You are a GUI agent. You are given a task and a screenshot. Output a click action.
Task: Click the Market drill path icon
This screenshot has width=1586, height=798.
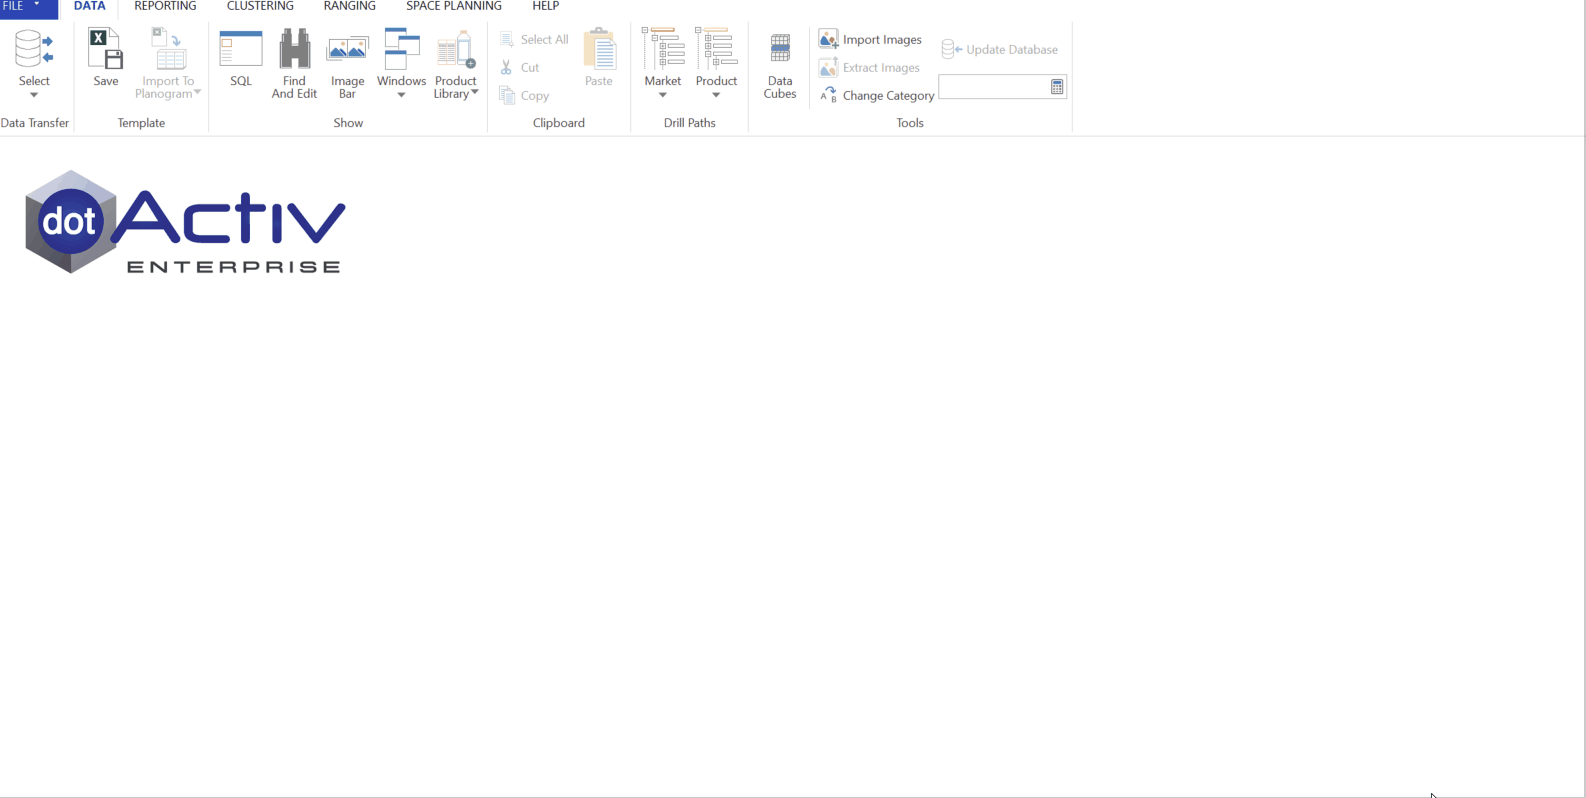coord(663,49)
